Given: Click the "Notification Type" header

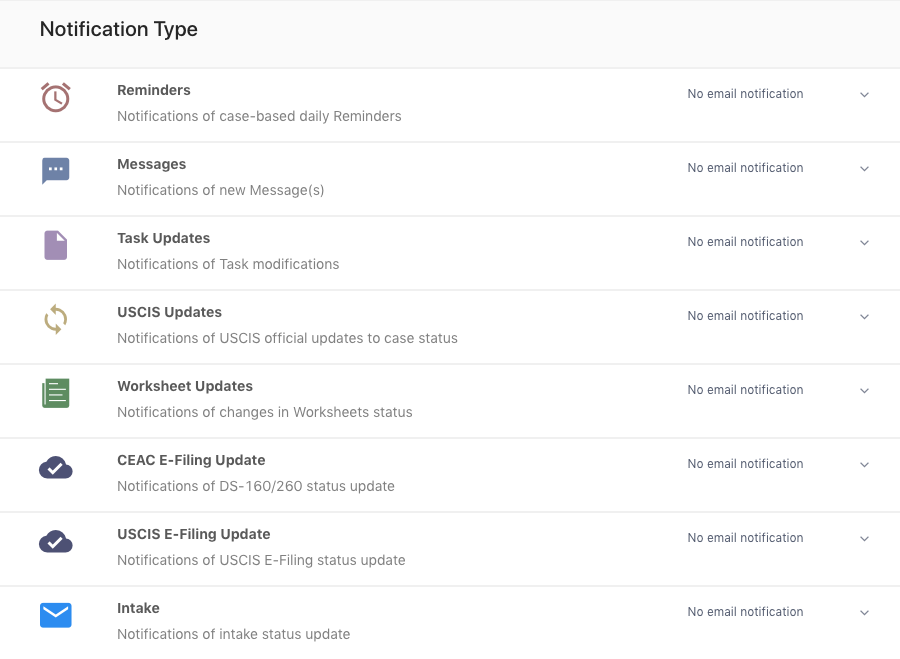Looking at the screenshot, I should tap(119, 30).
